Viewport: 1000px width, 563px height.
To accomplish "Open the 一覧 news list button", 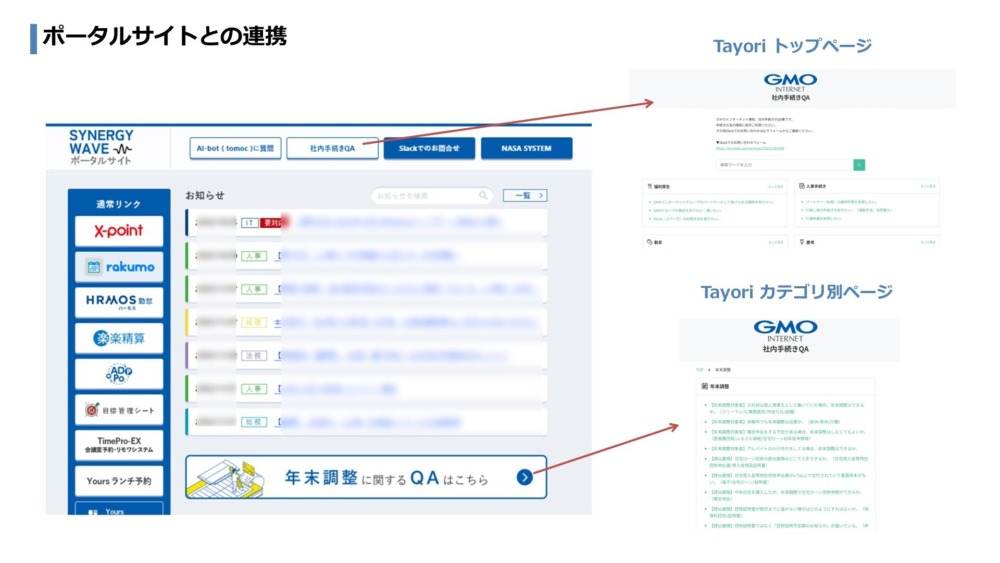I will [524, 196].
